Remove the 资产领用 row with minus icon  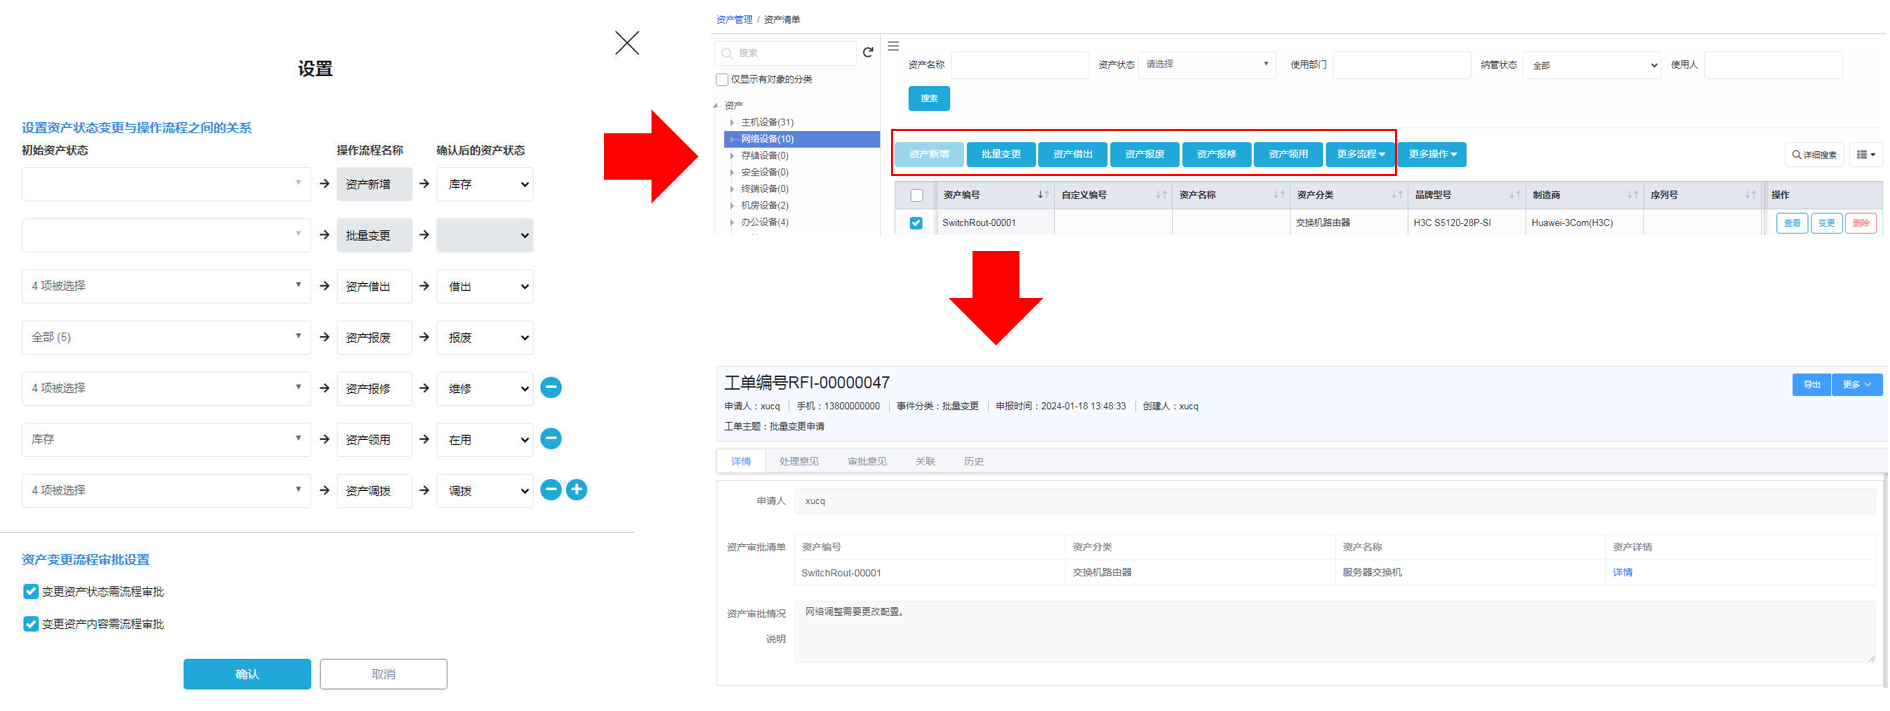(551, 439)
